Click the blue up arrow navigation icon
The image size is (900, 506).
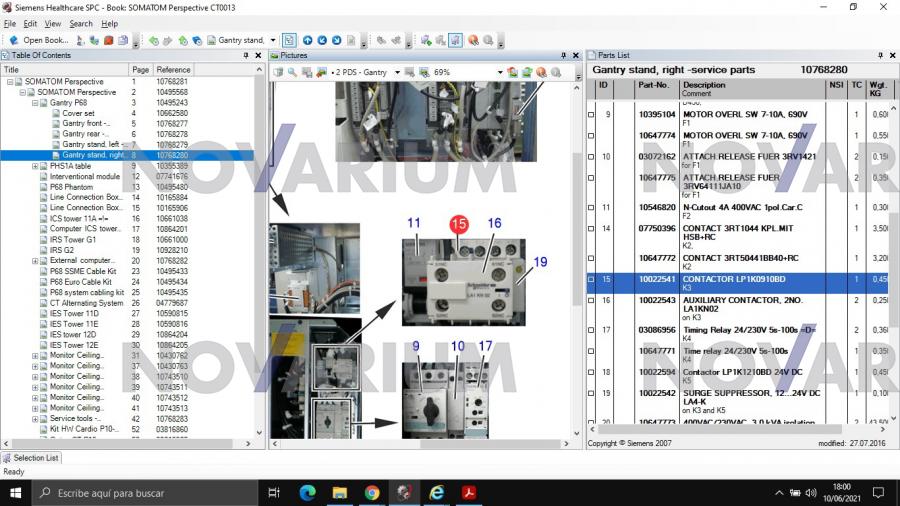[308, 40]
